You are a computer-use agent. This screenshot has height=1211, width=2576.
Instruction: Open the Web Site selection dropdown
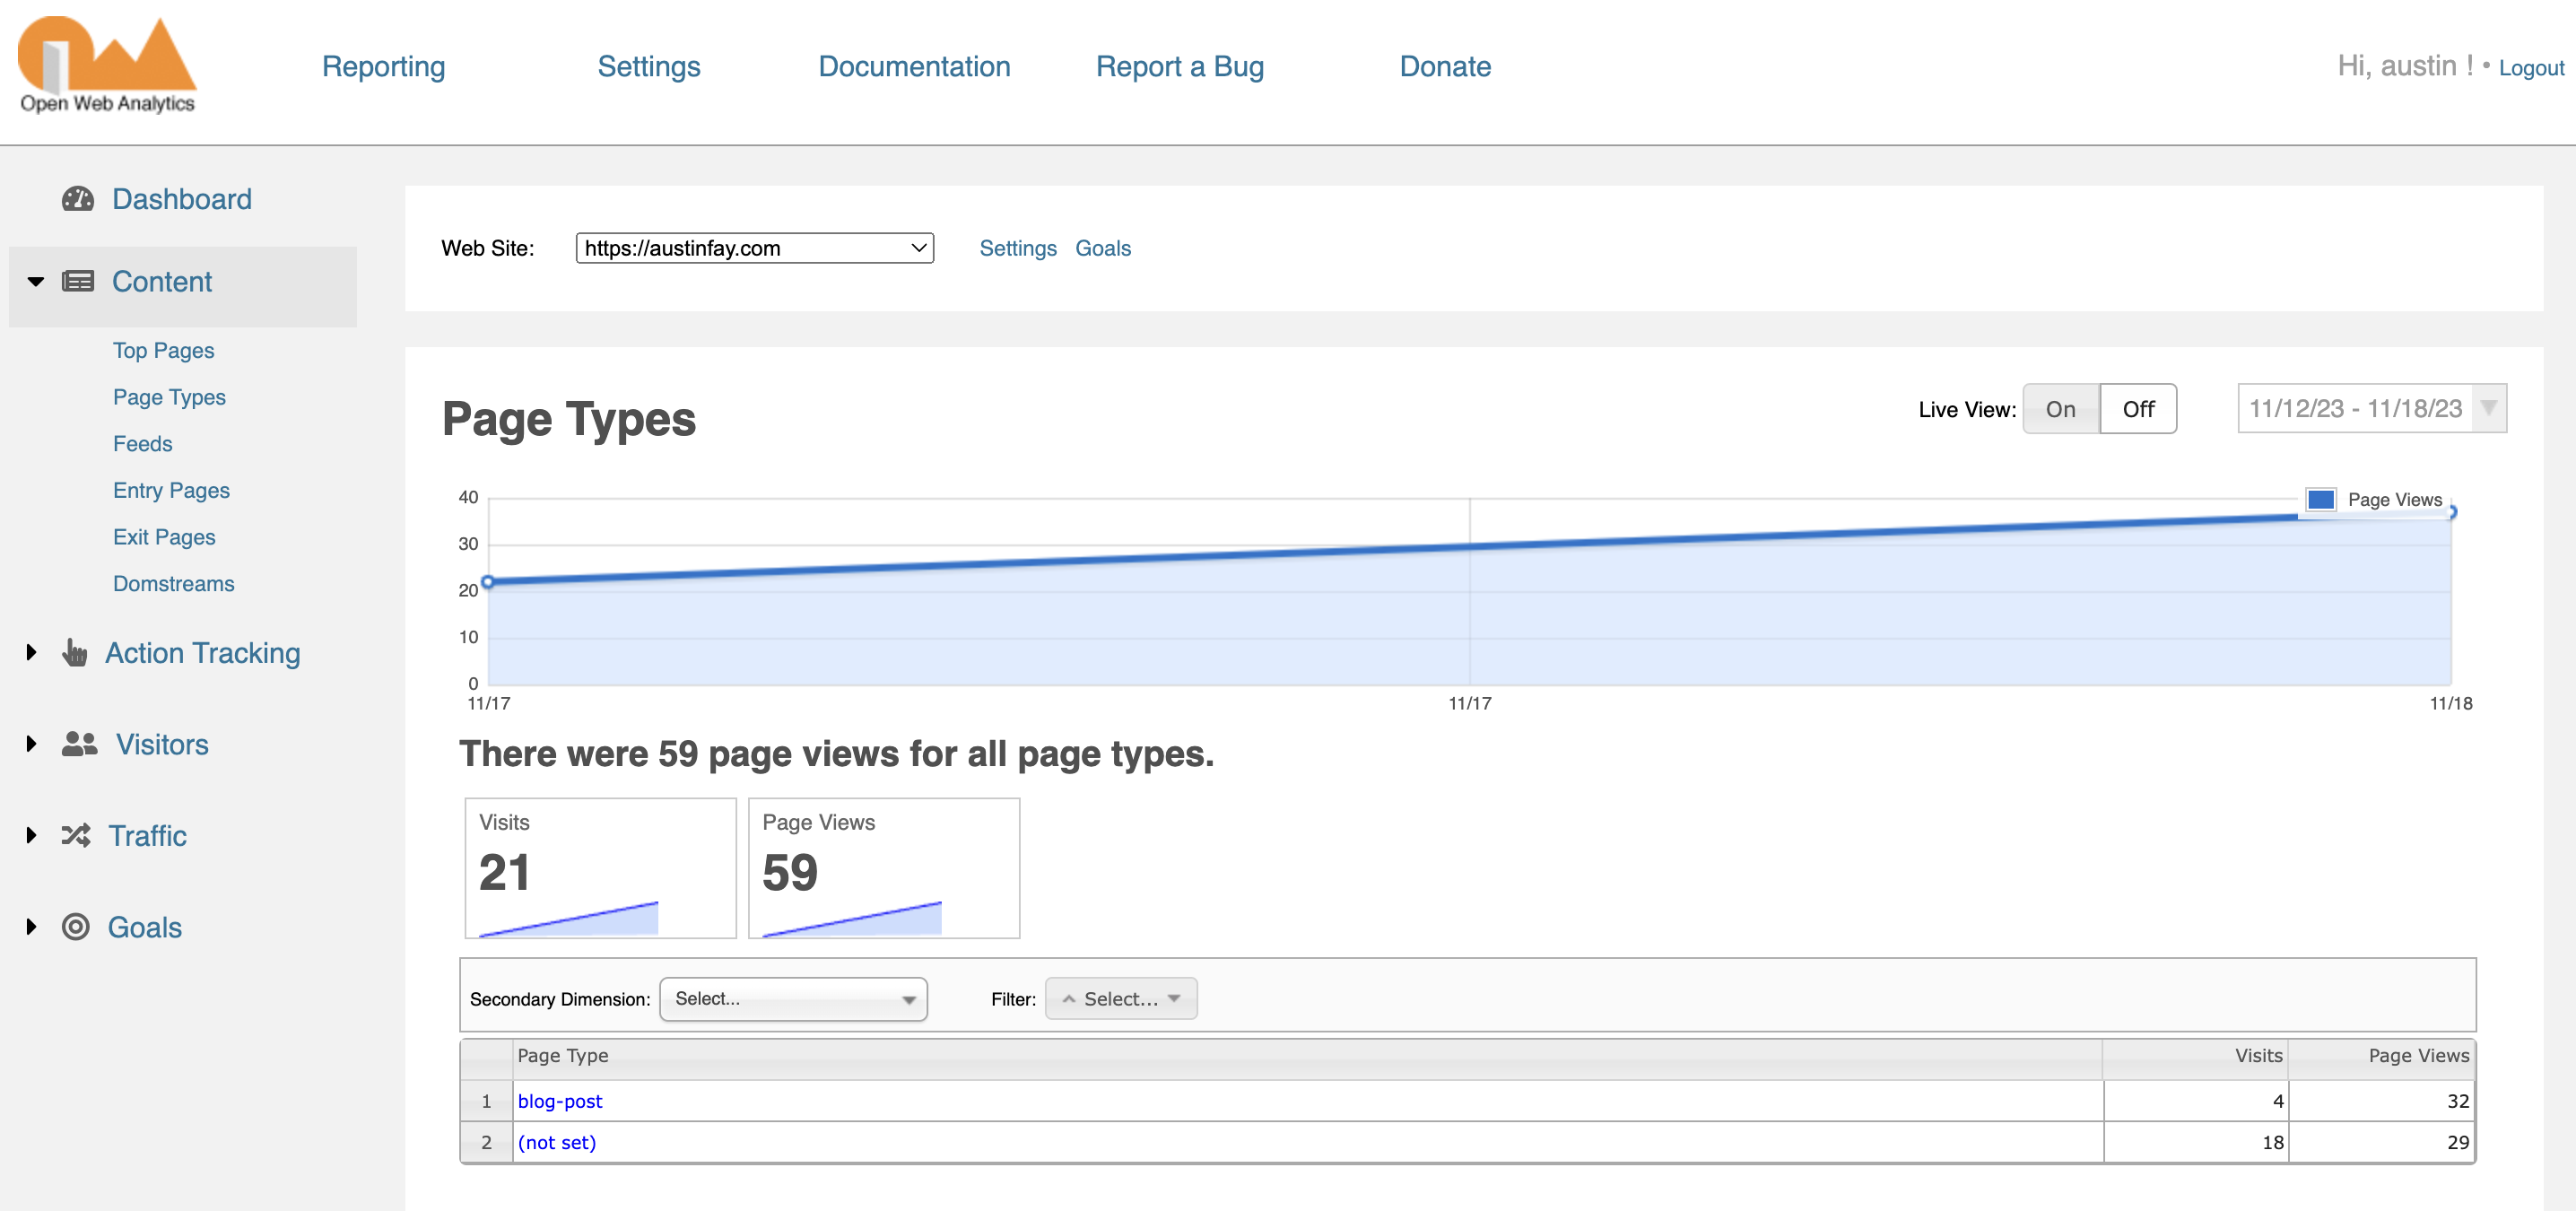(755, 248)
